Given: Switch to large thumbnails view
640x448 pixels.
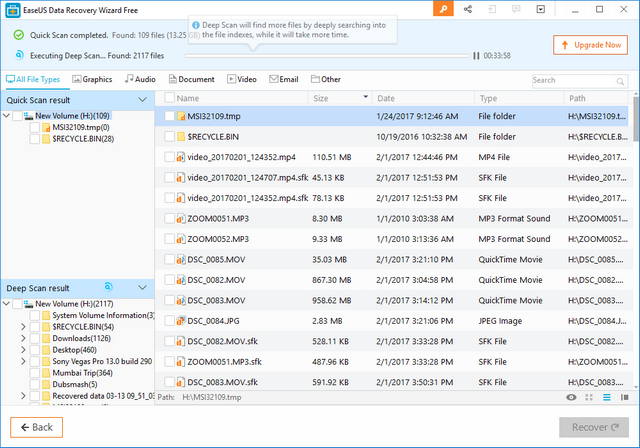Looking at the screenshot, I should (x=589, y=397).
